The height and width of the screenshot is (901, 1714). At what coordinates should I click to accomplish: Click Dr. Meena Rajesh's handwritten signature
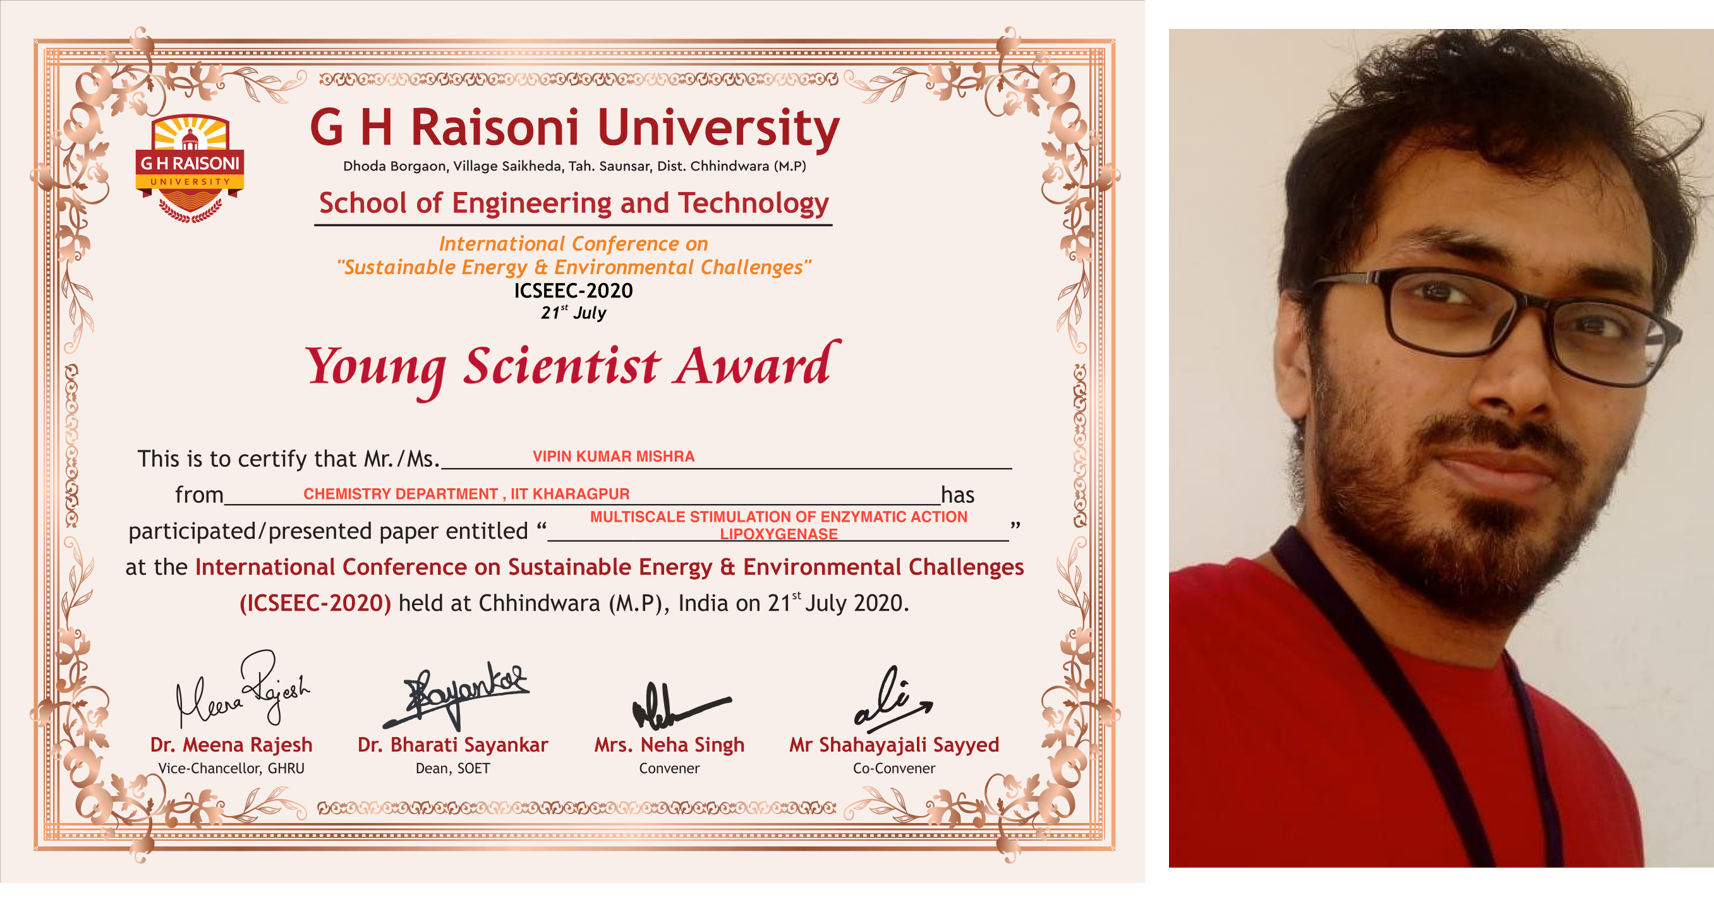pyautogui.click(x=243, y=691)
